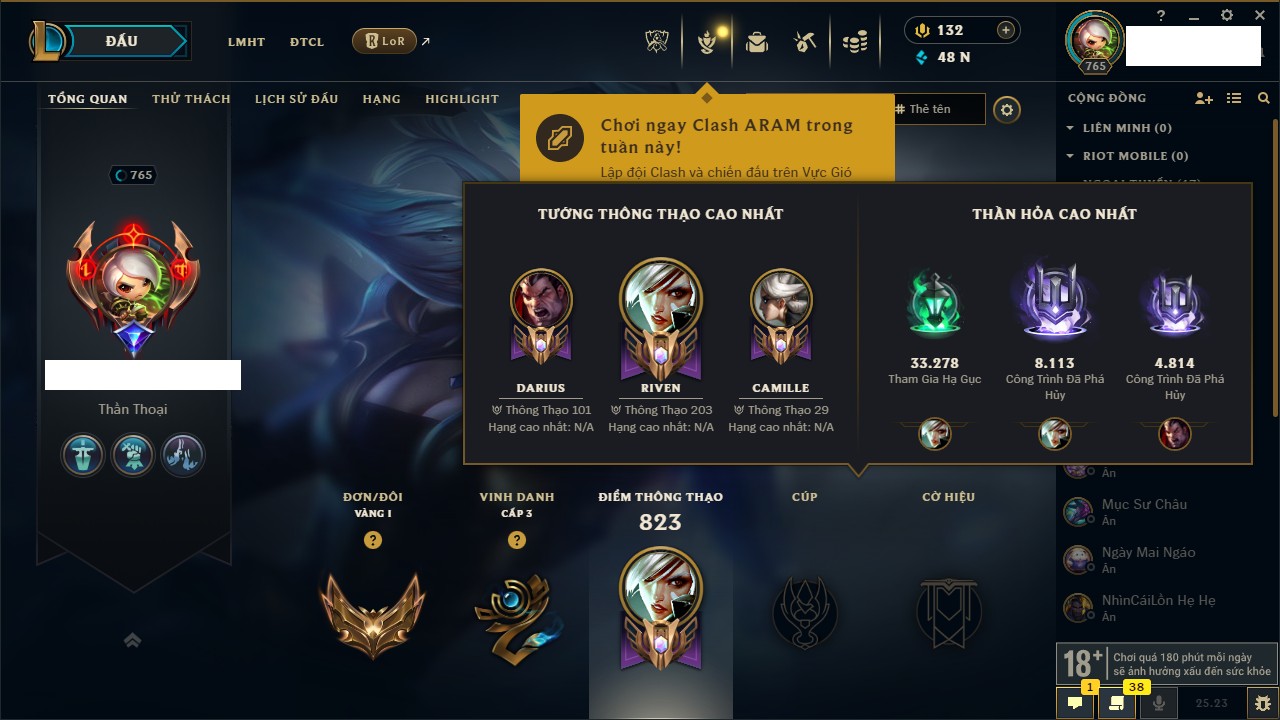The width and height of the screenshot is (1280, 720).
Task: Open profile settings gear icon
Action: coord(1007,110)
